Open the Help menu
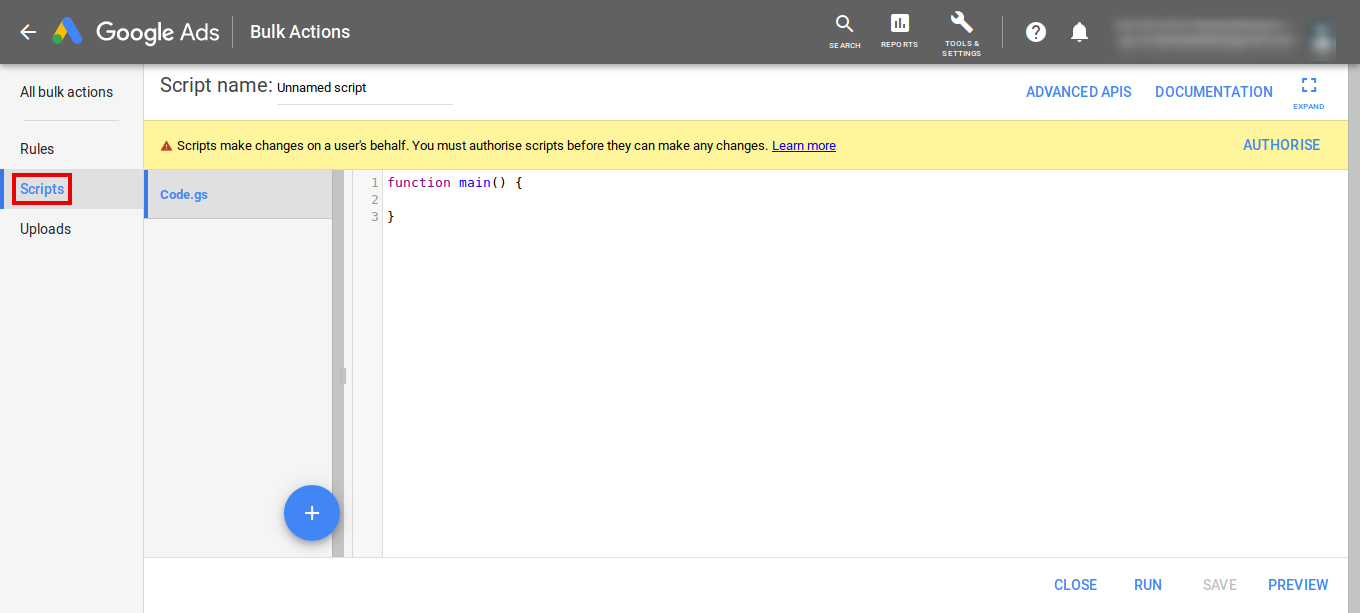Viewport: 1360px width, 613px height. [1035, 31]
